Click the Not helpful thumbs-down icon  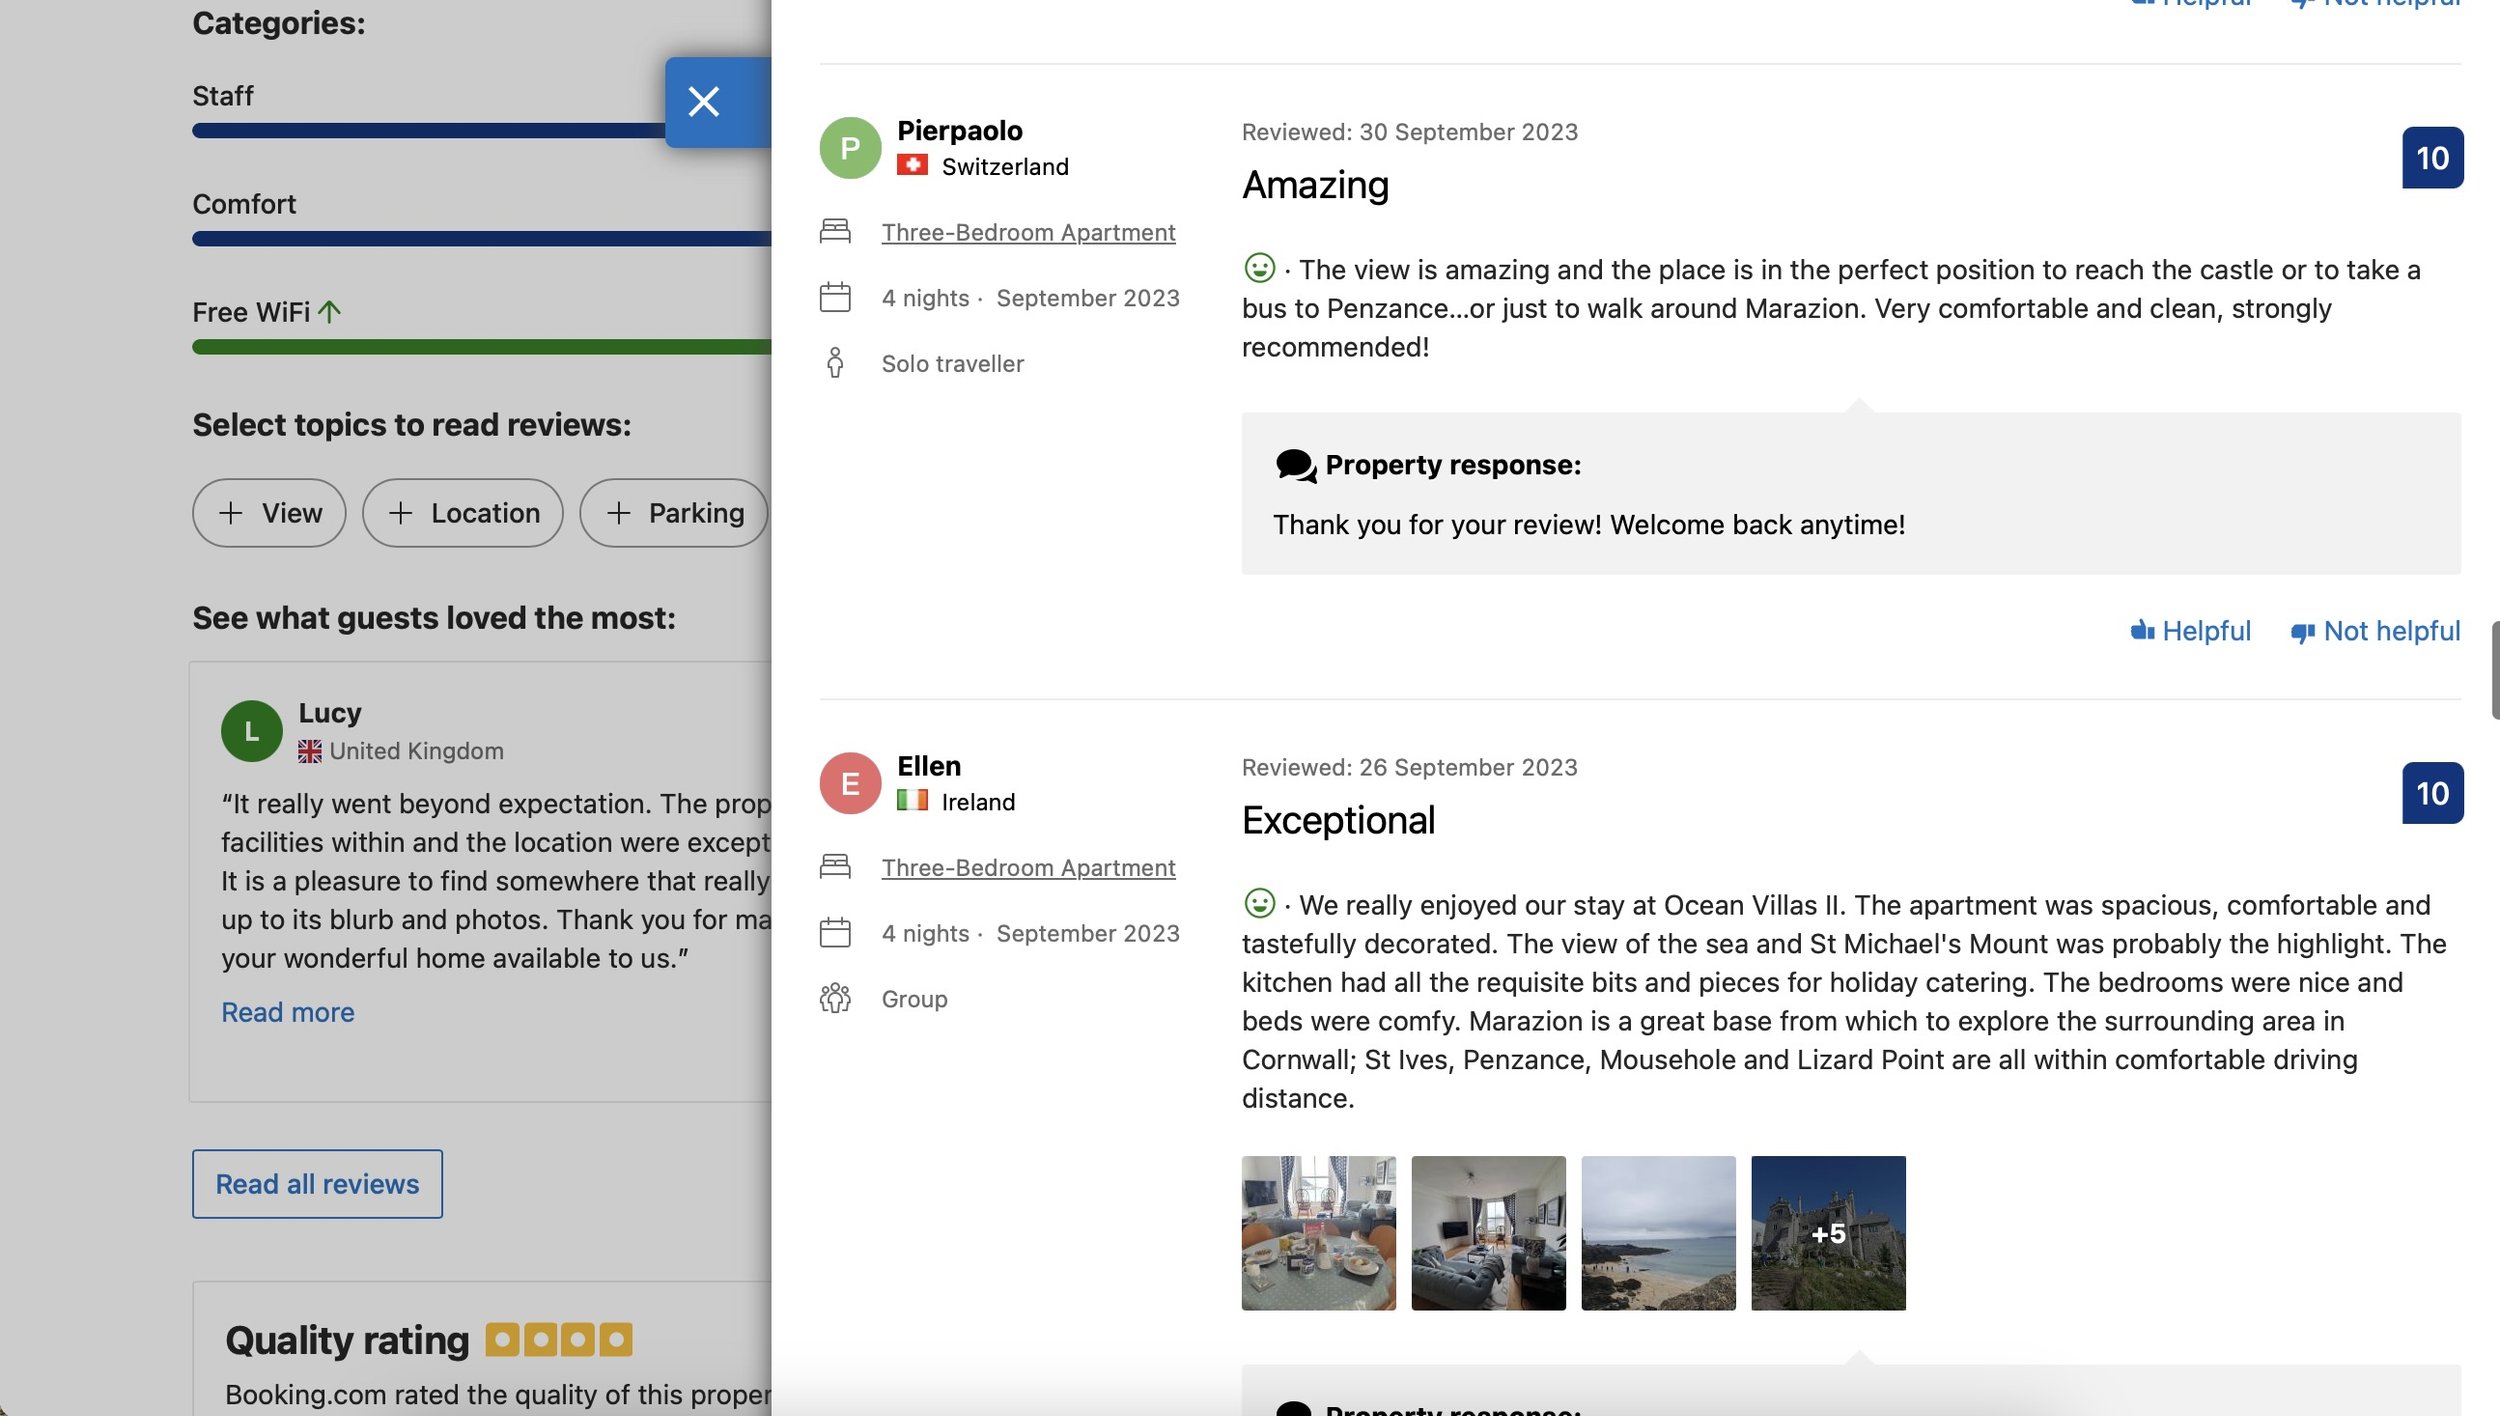coord(2303,632)
